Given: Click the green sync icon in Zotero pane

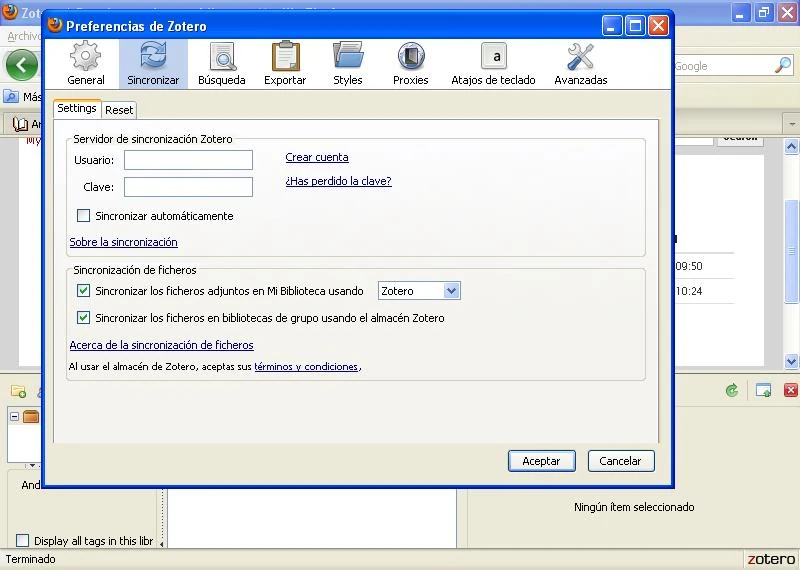Looking at the screenshot, I should coord(732,390).
